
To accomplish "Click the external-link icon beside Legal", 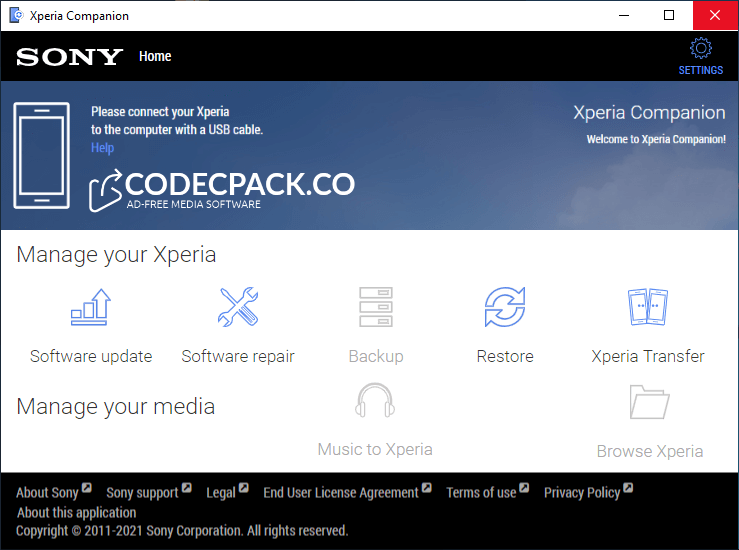I will [x=243, y=487].
